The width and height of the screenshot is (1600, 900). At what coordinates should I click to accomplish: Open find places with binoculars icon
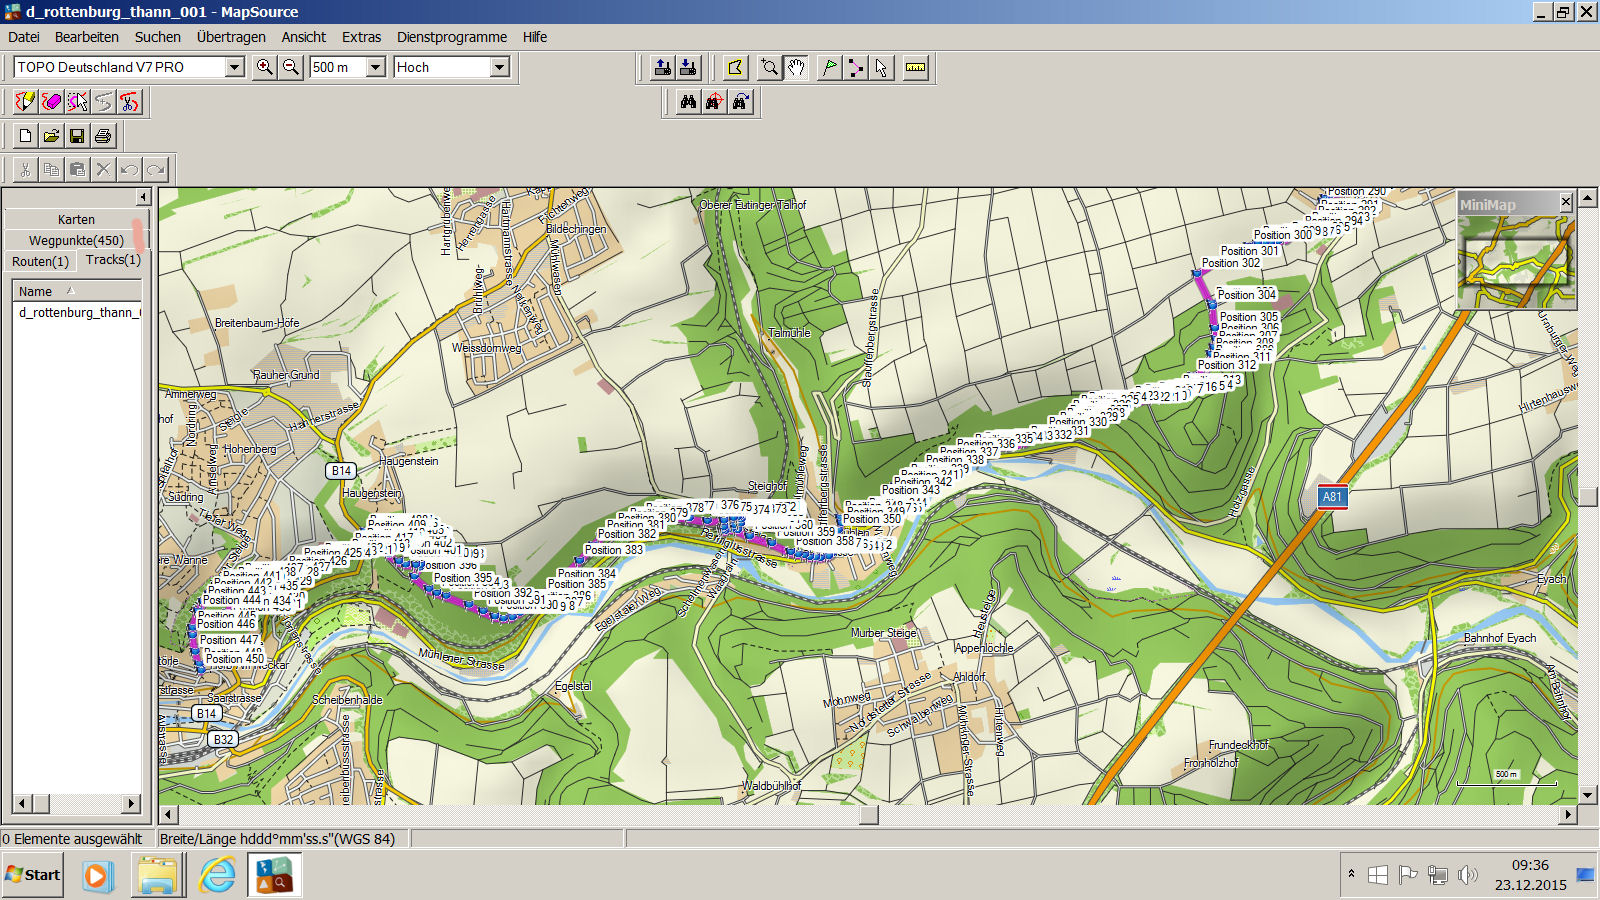pos(688,102)
